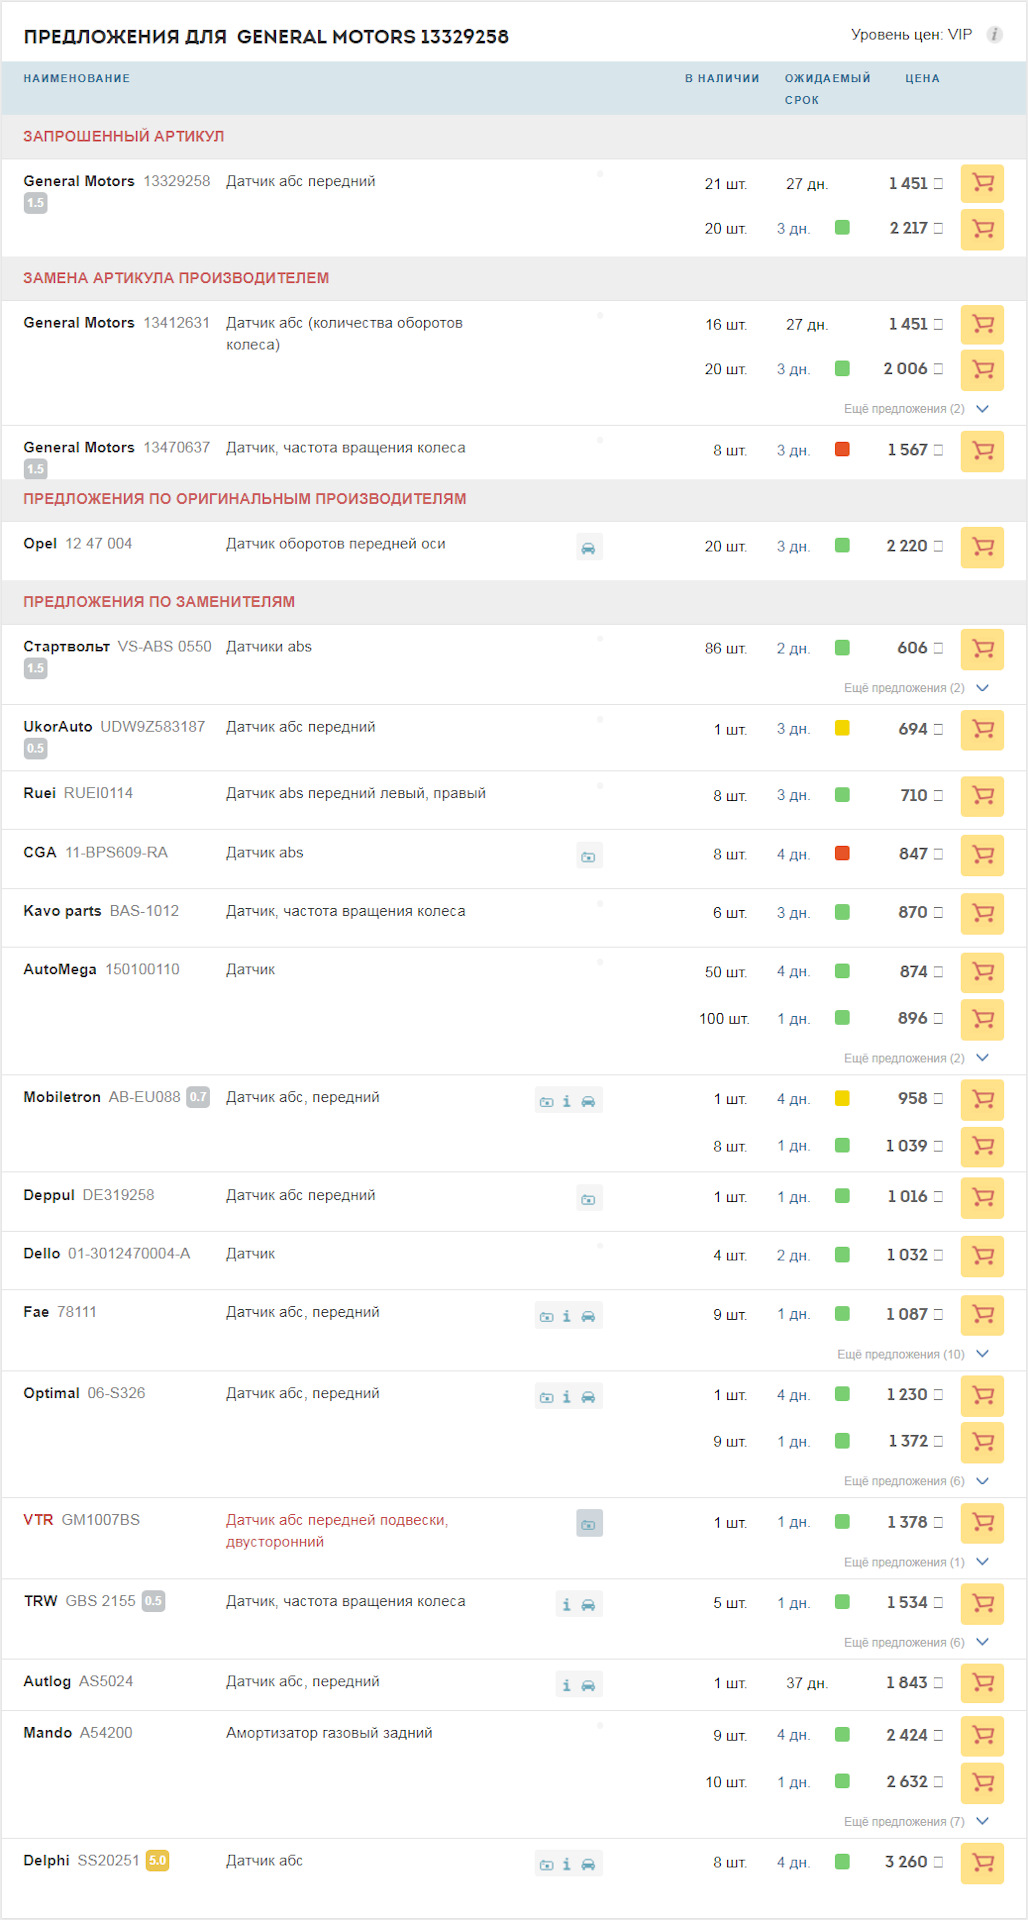Click red status square for General Motors 13470637
This screenshot has width=1028, height=1920.
click(x=842, y=450)
